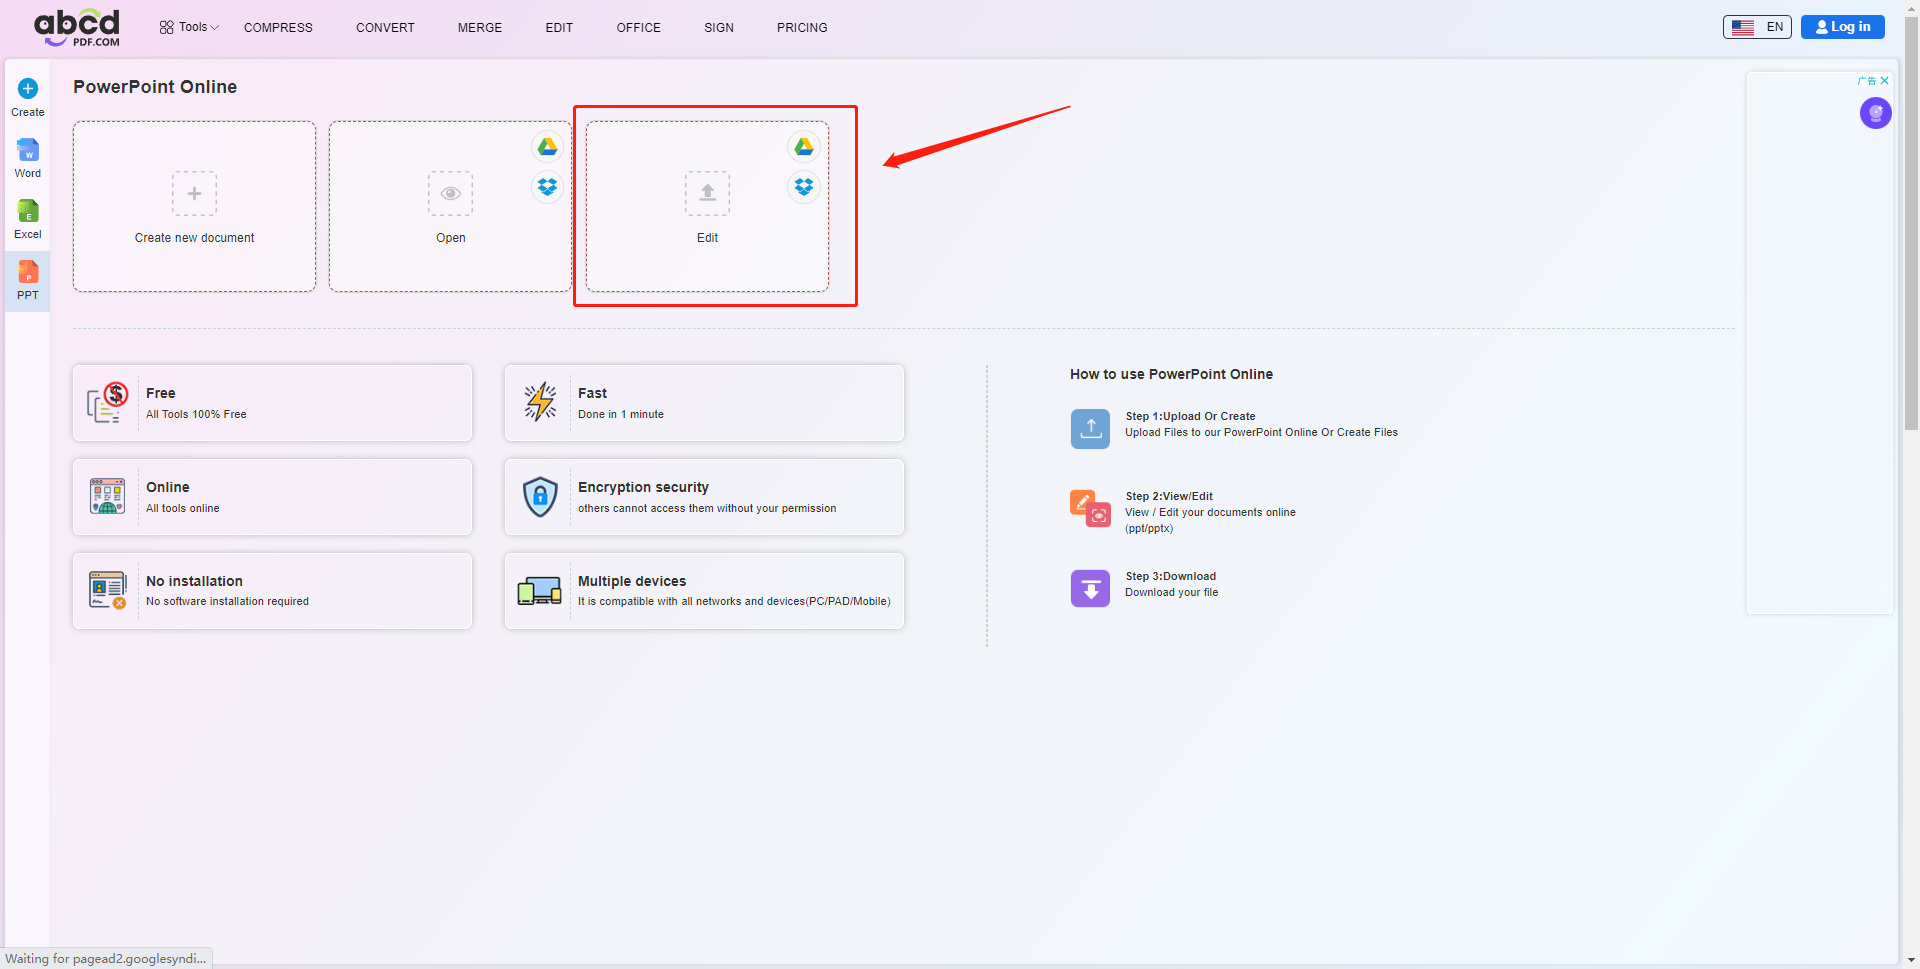Click the eye icon in the Open card

[450, 193]
